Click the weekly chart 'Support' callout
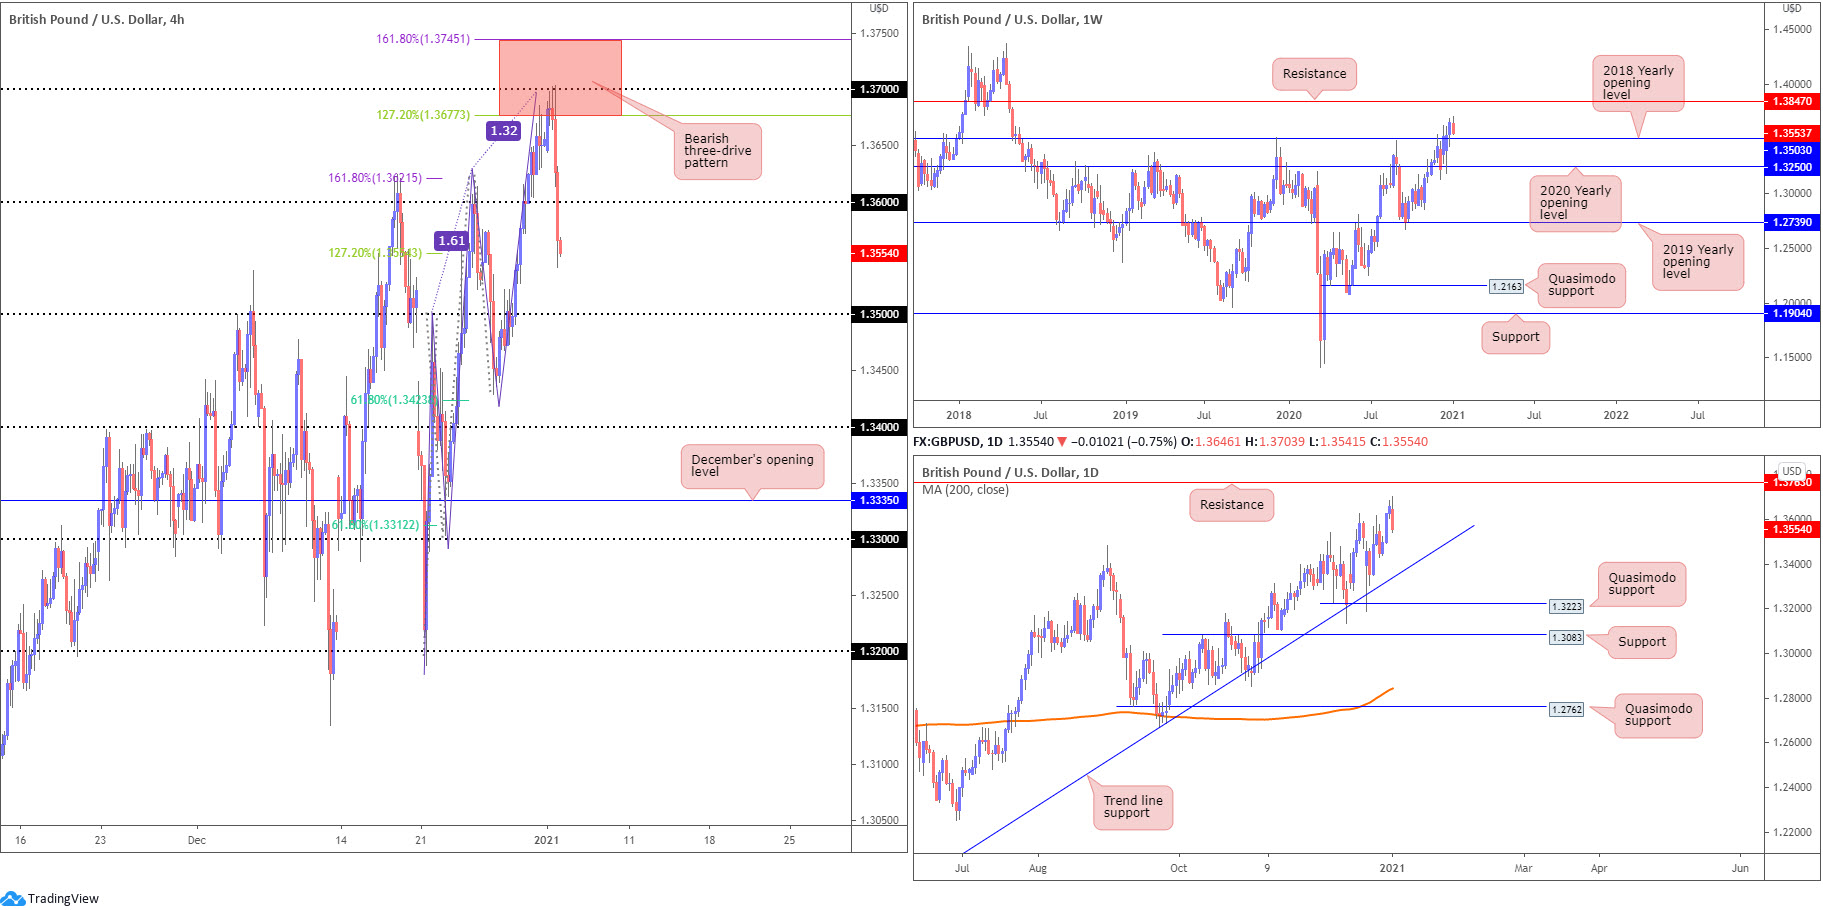Viewport: 1823px width, 910px height. [1515, 337]
